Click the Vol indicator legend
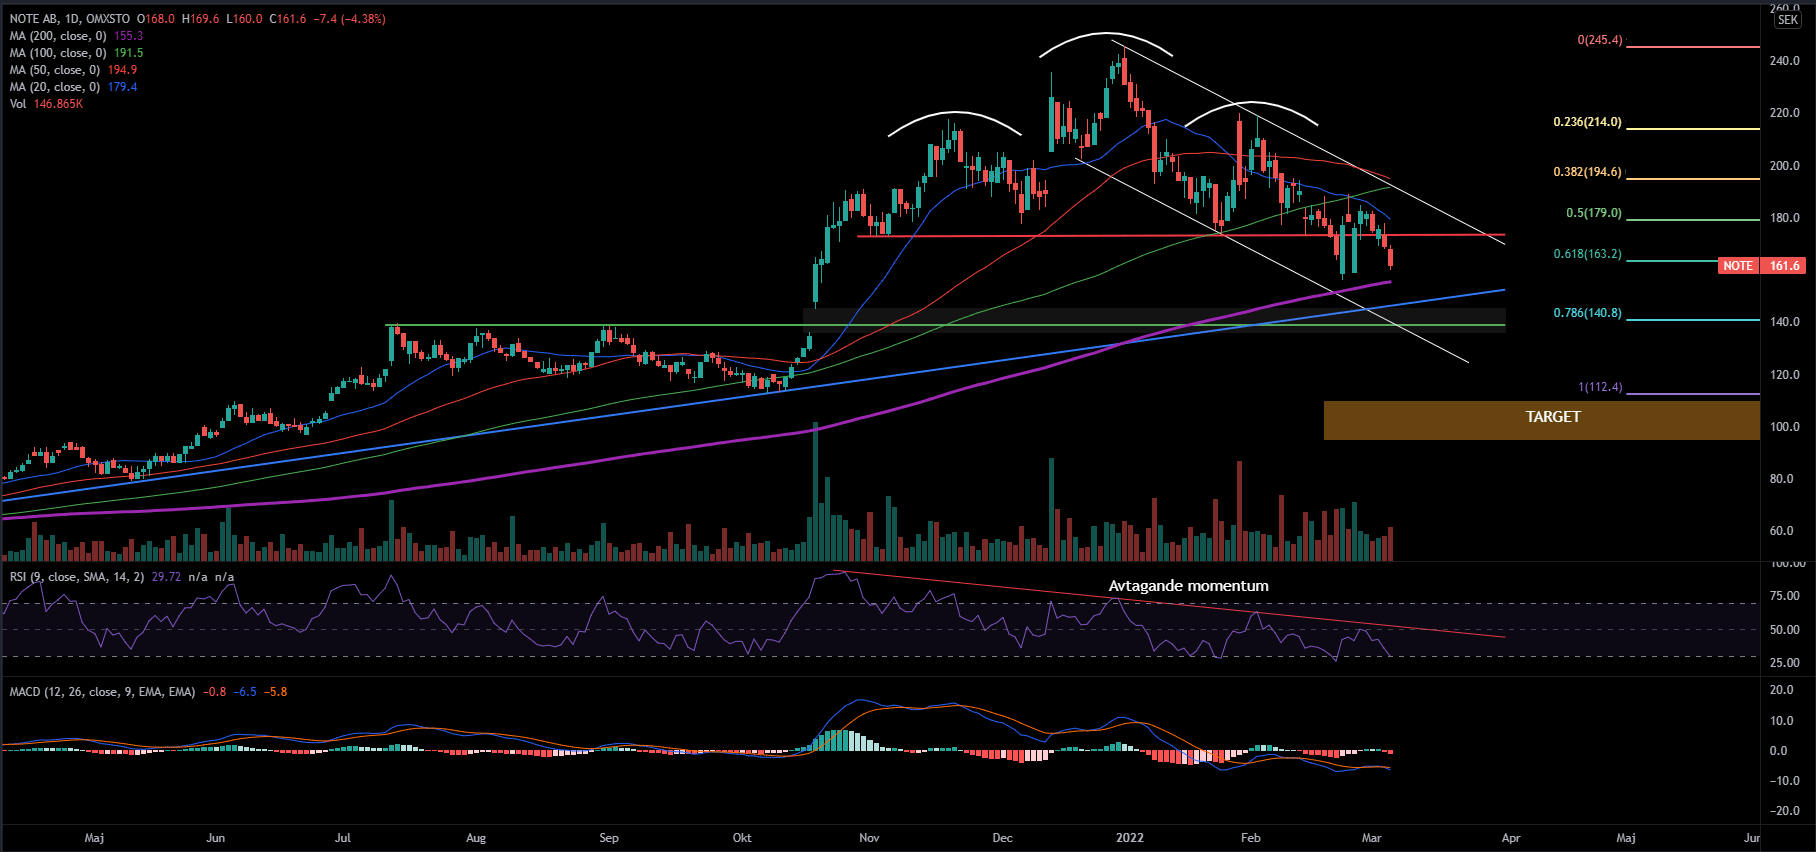1816x852 pixels. click(19, 104)
